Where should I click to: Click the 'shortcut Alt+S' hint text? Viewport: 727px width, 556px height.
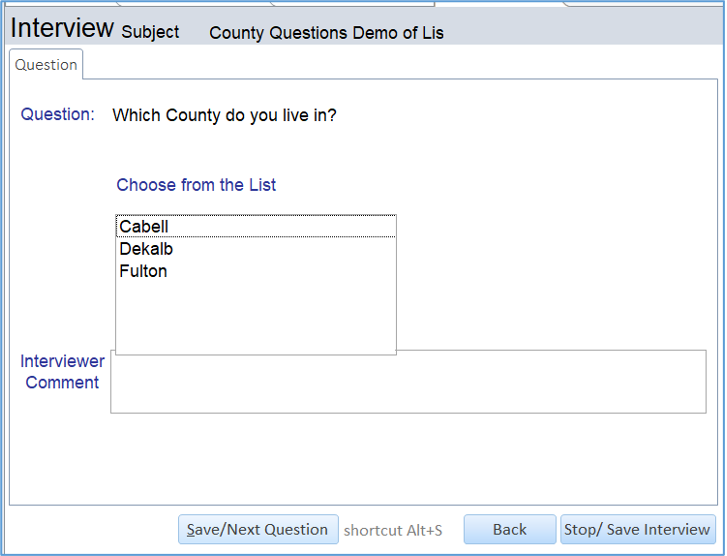tap(393, 530)
